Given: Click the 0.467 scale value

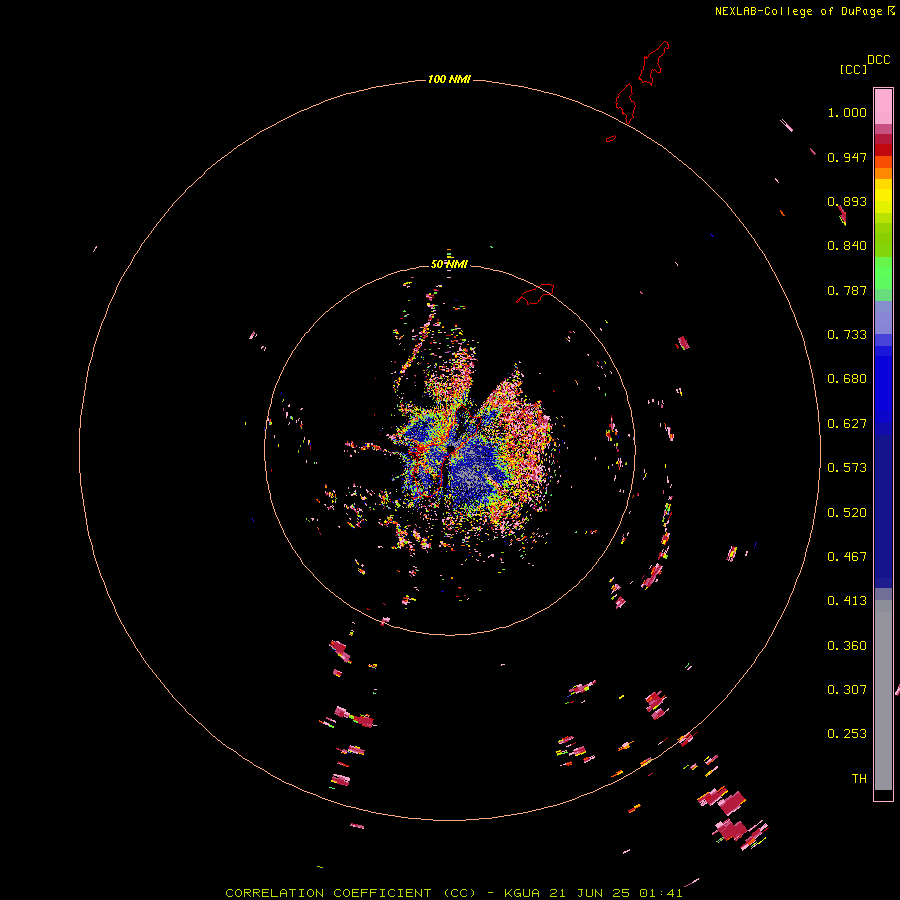Looking at the screenshot, I should [847, 557].
